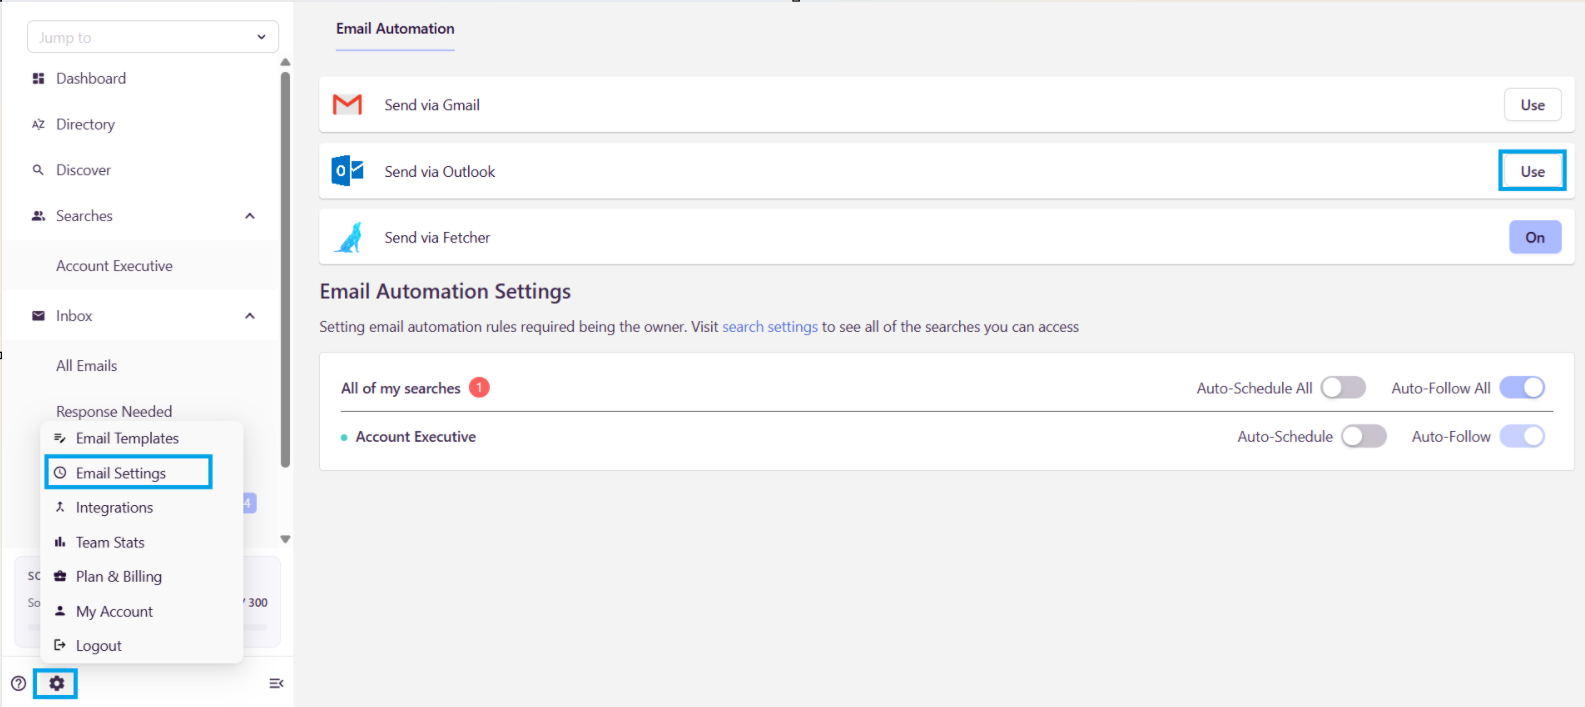Toggle Auto-Follow All switch
The width and height of the screenshot is (1585, 707).
click(x=1522, y=388)
